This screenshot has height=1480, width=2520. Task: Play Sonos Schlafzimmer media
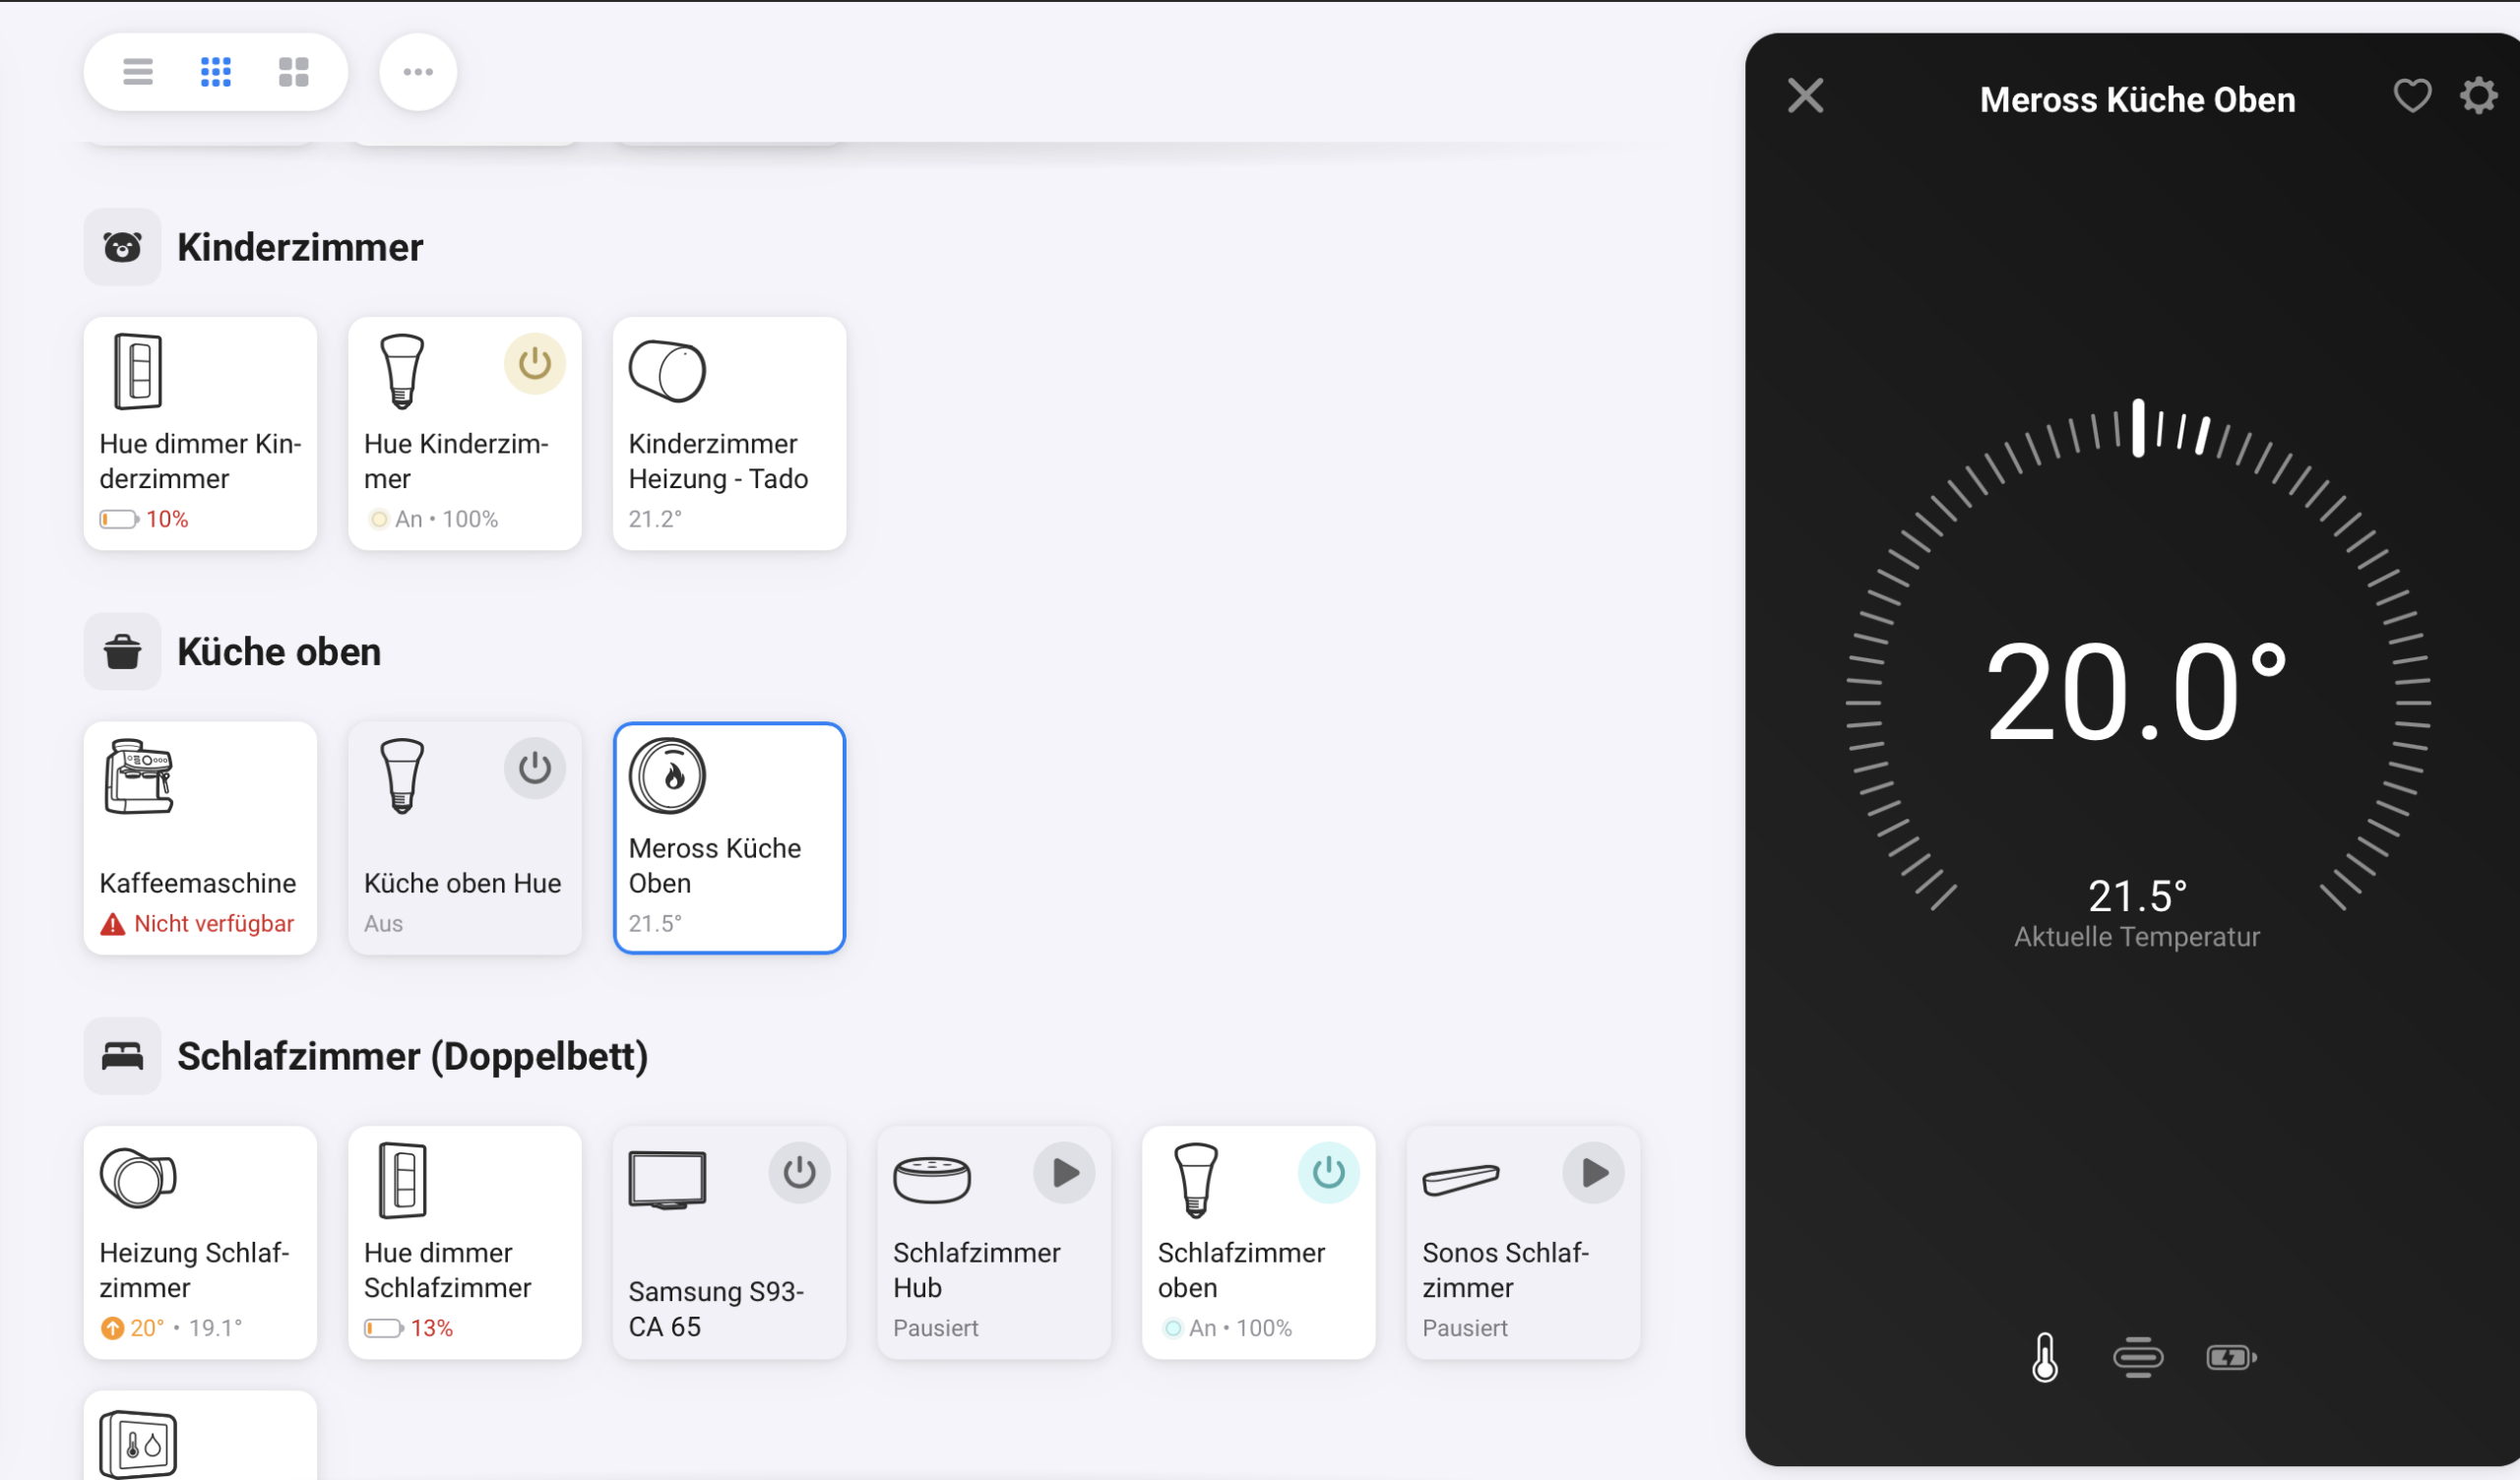(x=1593, y=1172)
